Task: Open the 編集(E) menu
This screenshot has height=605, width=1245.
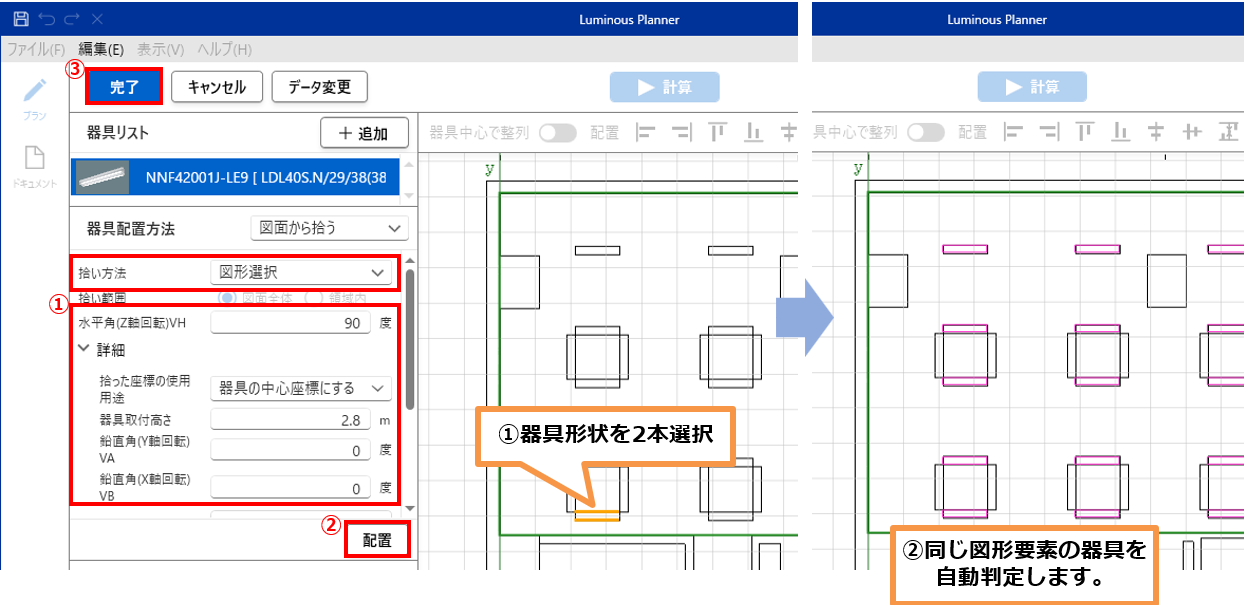Action: [101, 49]
